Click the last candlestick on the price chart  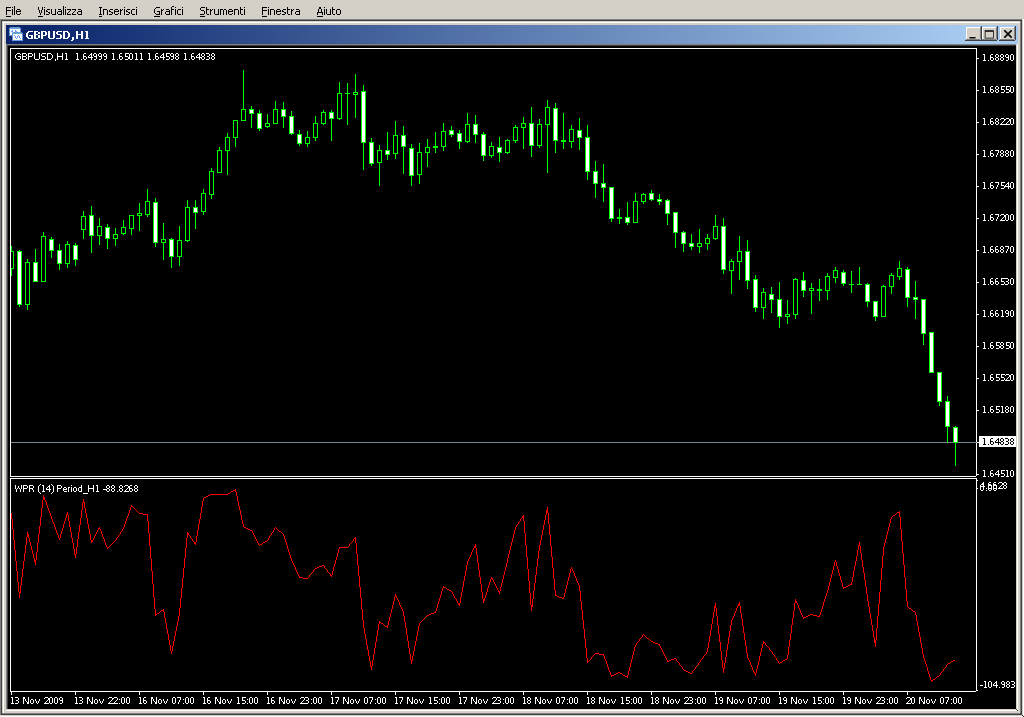click(x=955, y=446)
